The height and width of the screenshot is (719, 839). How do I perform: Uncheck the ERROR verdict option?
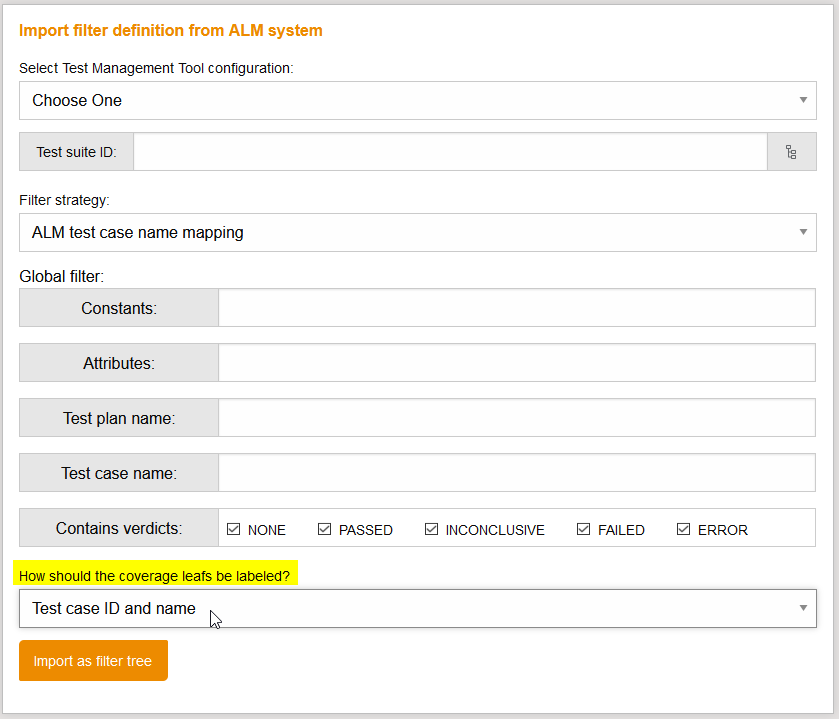684,529
